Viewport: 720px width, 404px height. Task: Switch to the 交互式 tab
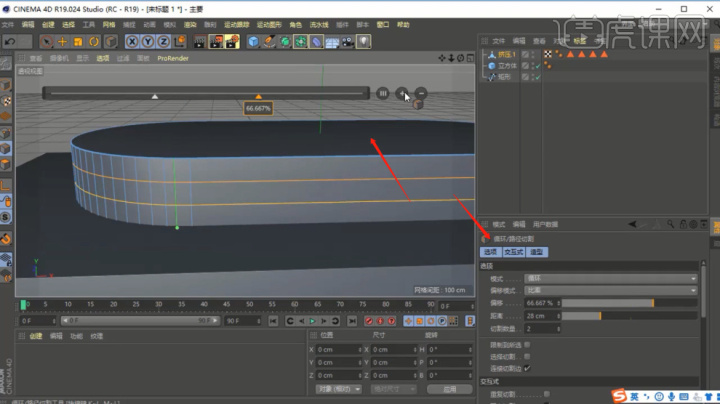click(x=513, y=252)
